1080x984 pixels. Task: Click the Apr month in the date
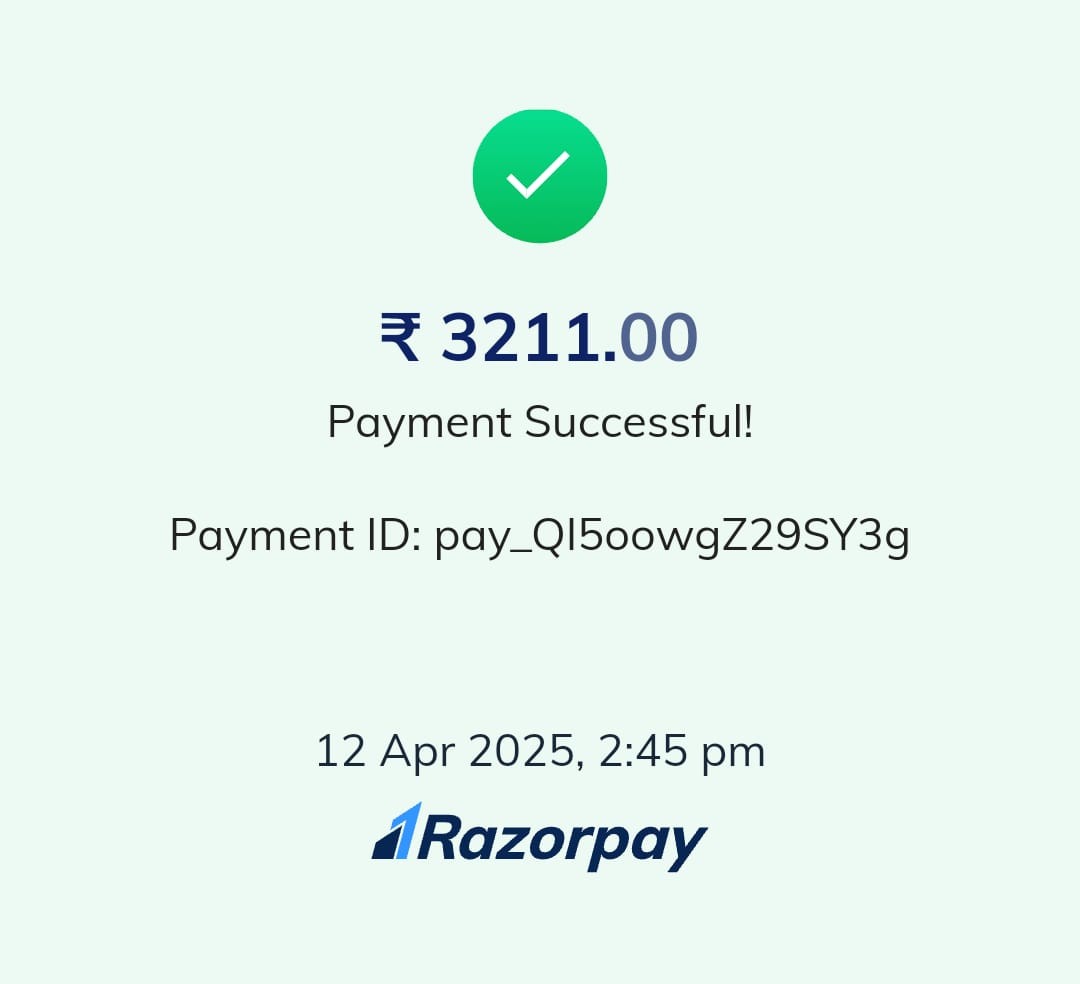[x=417, y=753]
